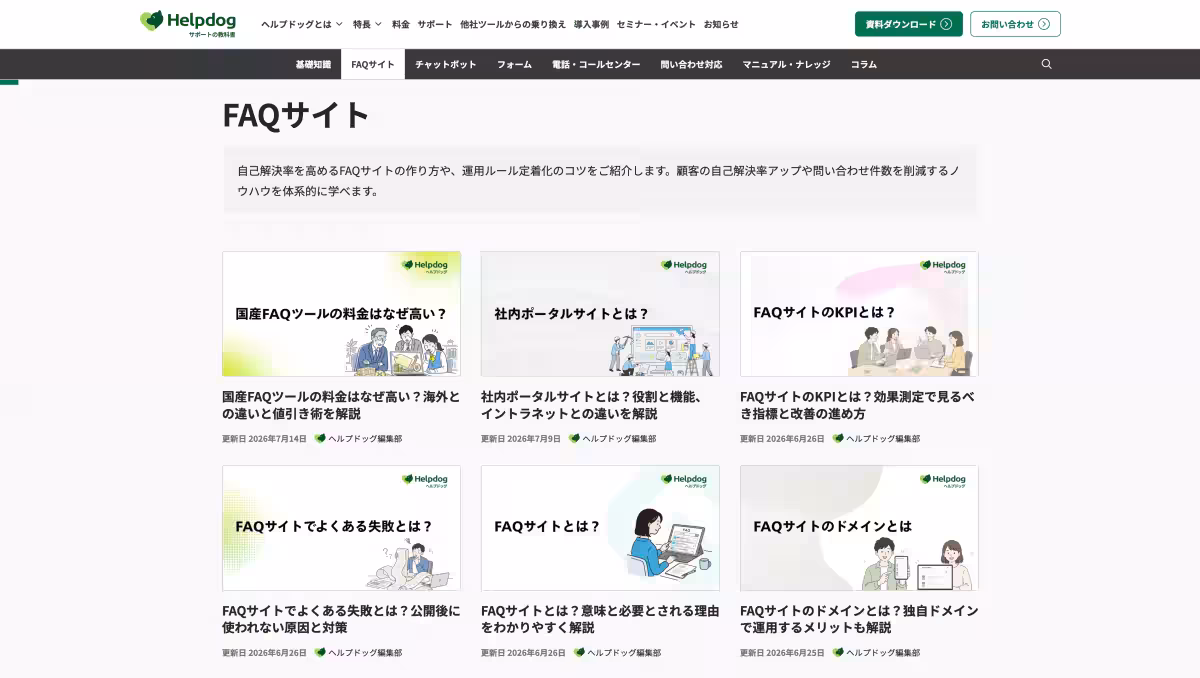Click the editor avatar icon under the 社内ポータルサイト article
The image size is (1200, 678).
574,439
